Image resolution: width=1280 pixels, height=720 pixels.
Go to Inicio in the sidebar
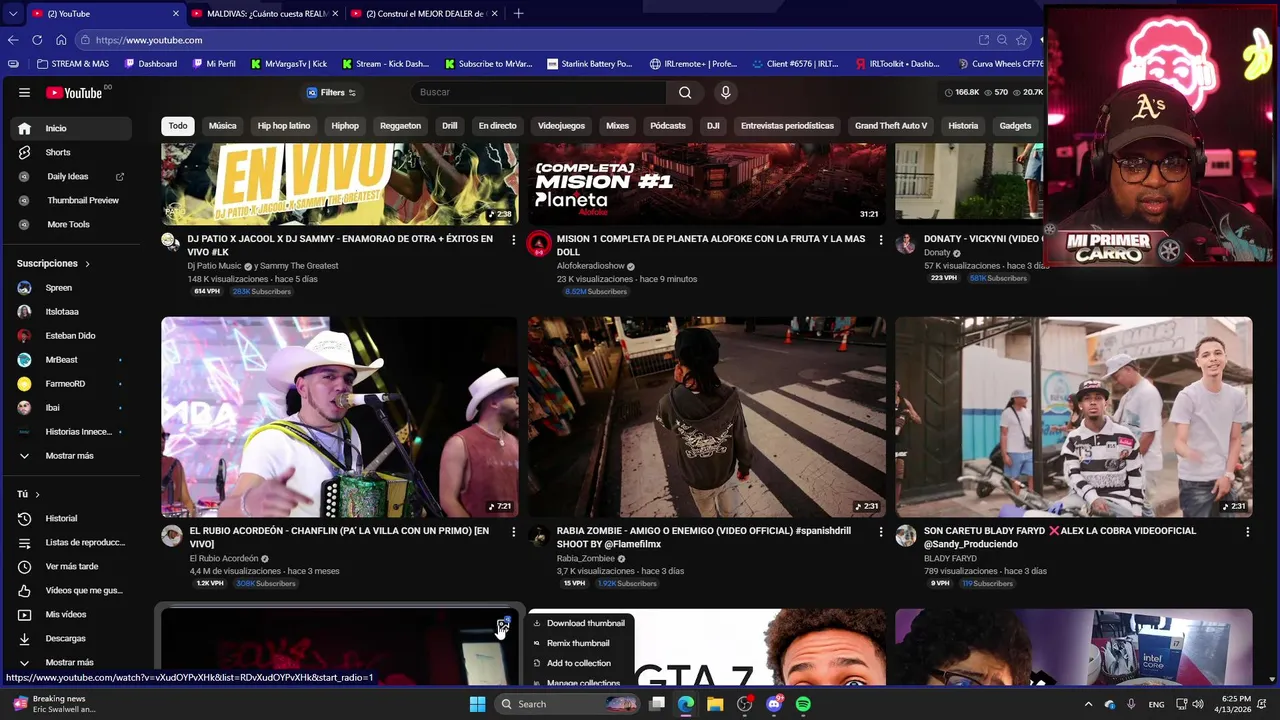[x=71, y=128]
